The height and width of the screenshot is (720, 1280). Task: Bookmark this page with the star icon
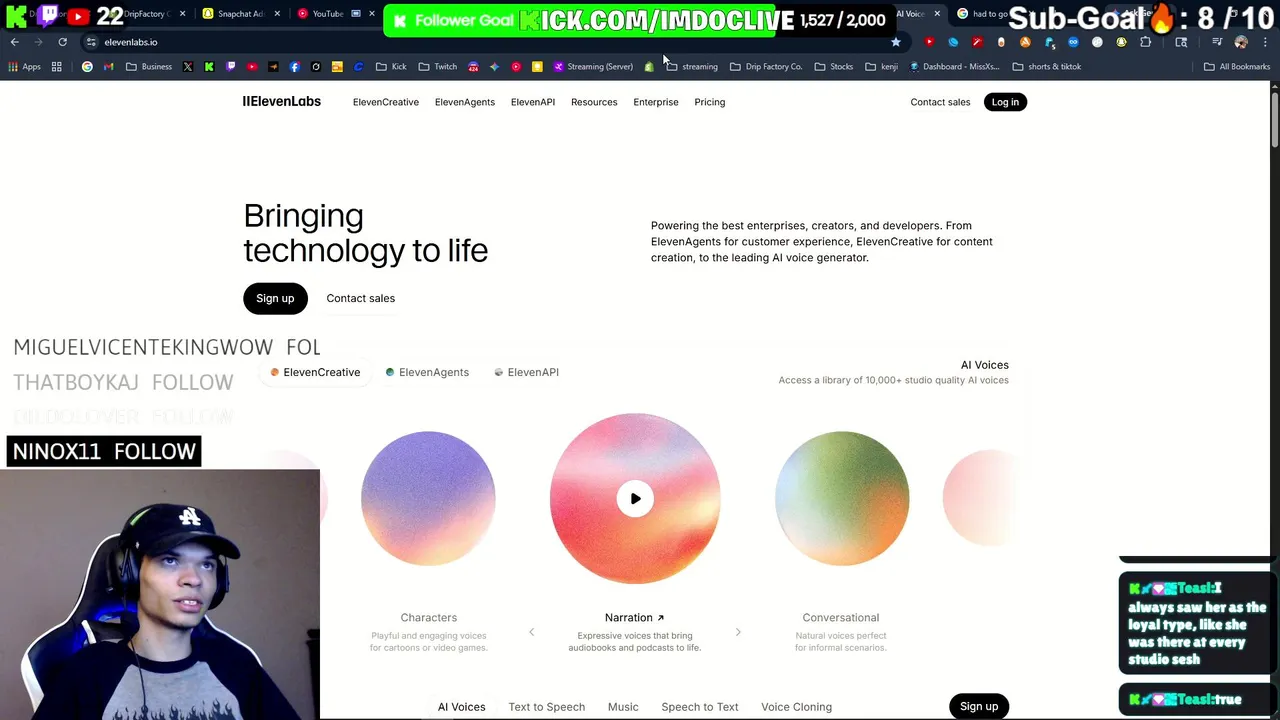(896, 42)
